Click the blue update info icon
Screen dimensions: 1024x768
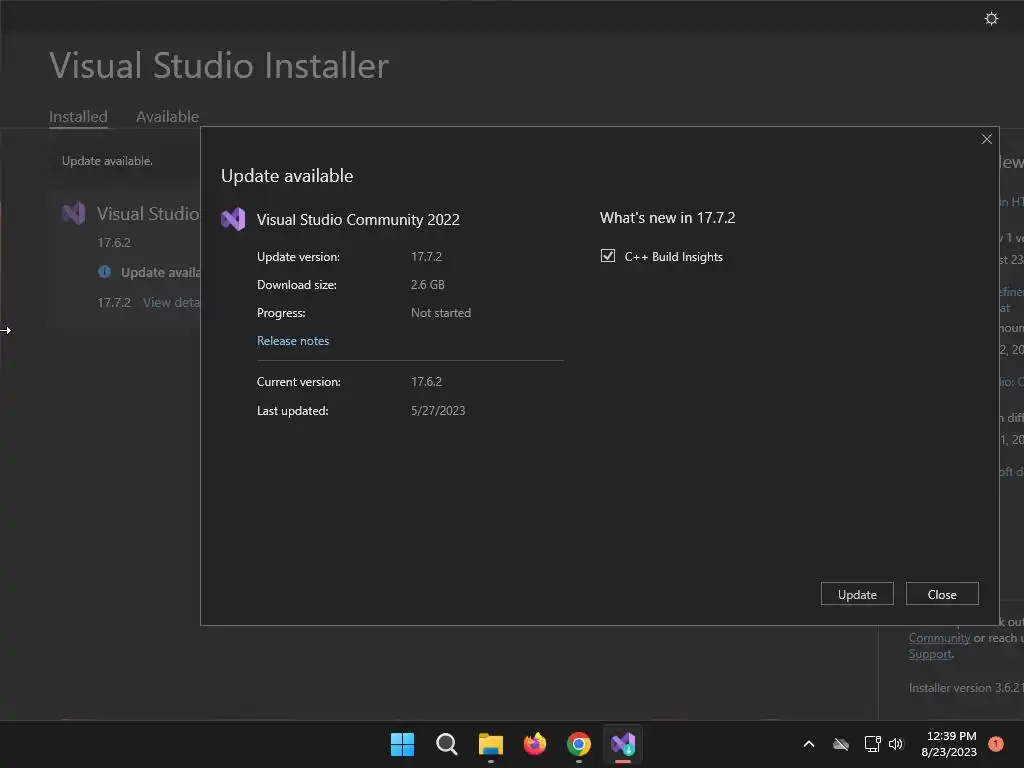click(104, 272)
